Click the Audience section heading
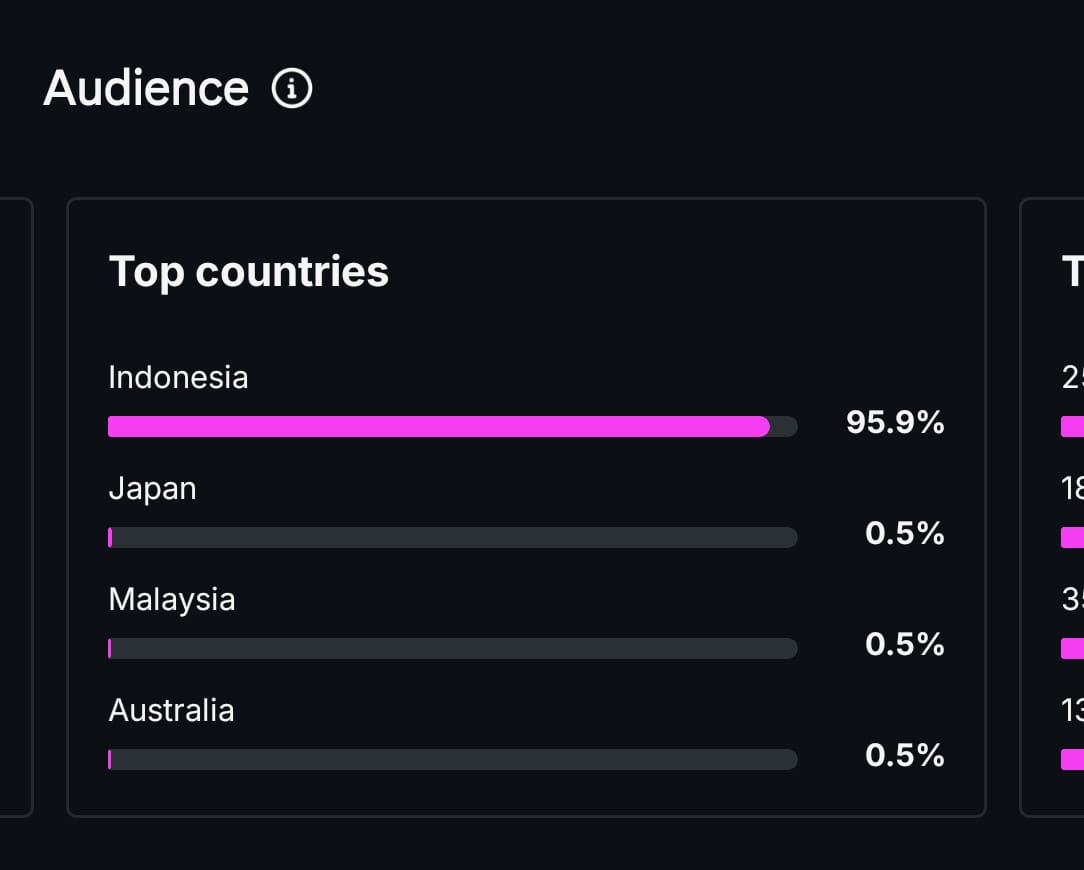 (146, 88)
